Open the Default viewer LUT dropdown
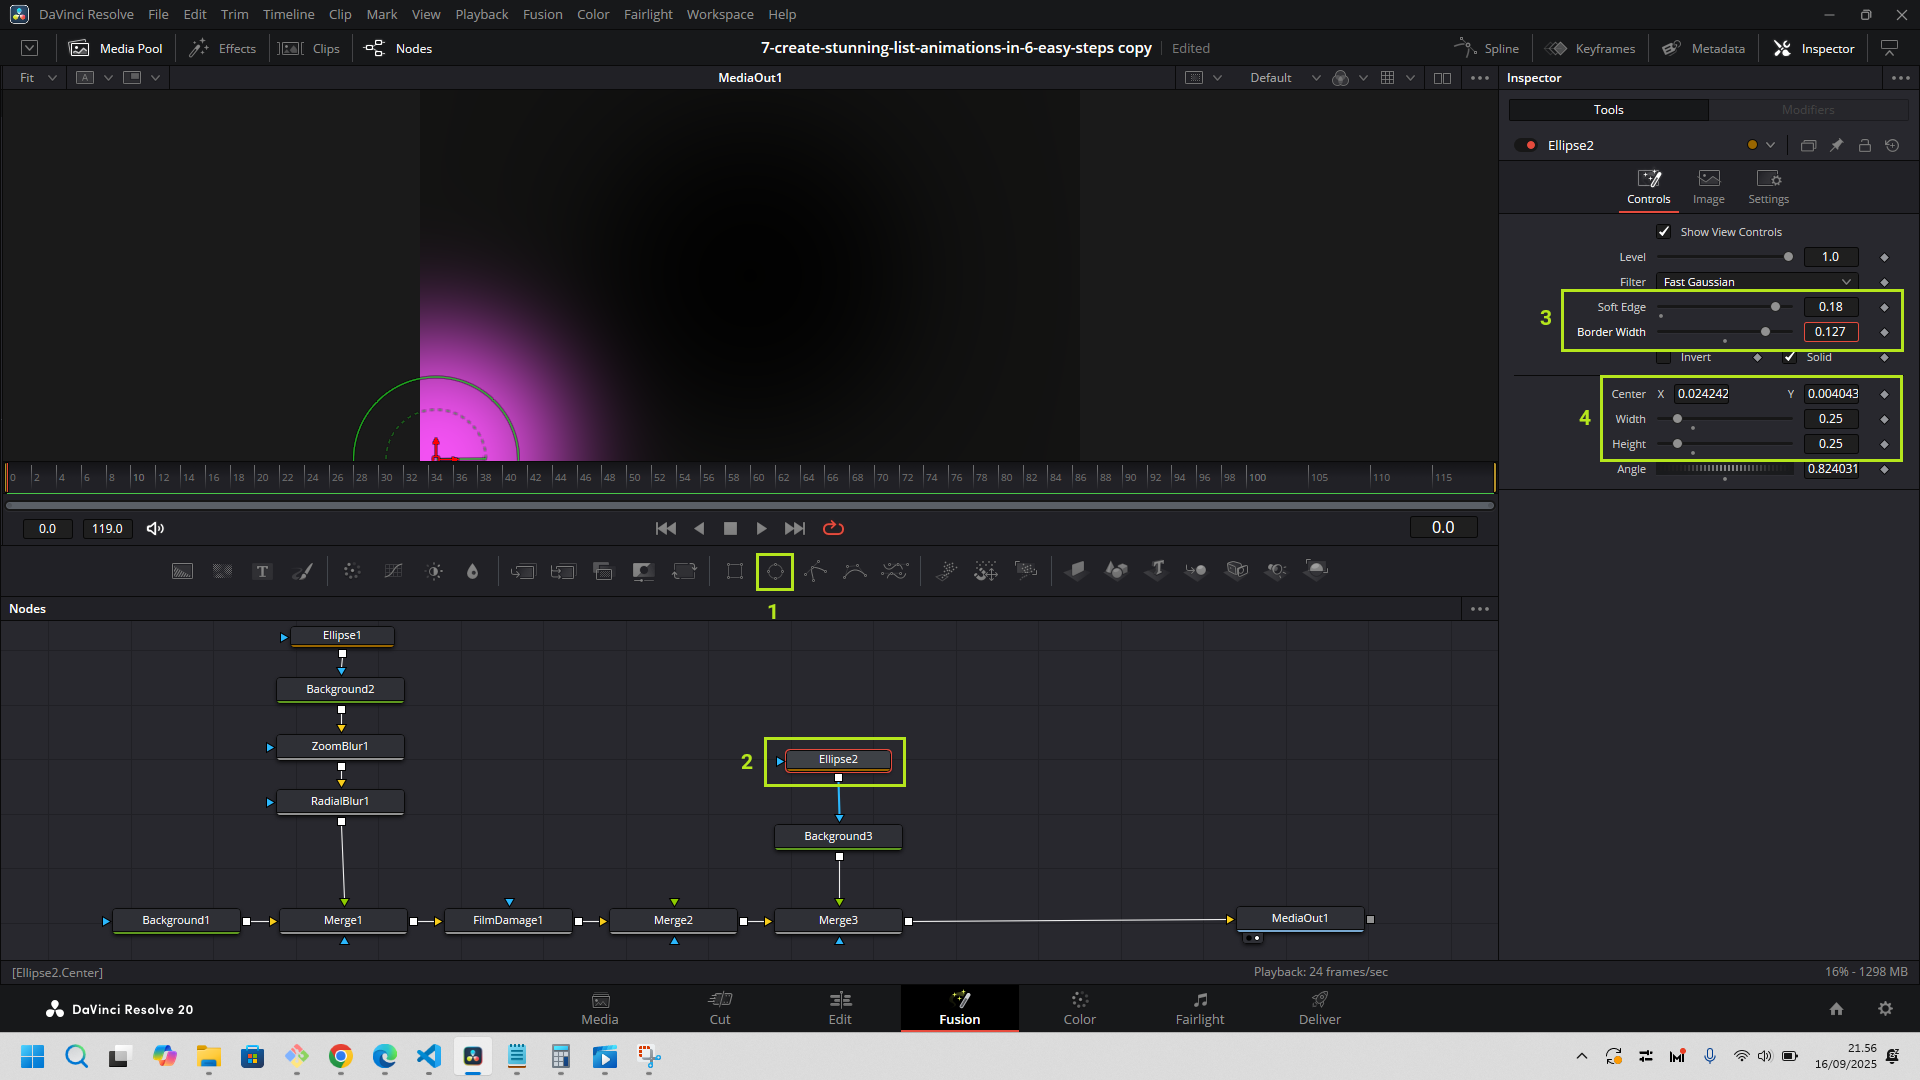Viewport: 1920px width, 1080px height. (1285, 78)
